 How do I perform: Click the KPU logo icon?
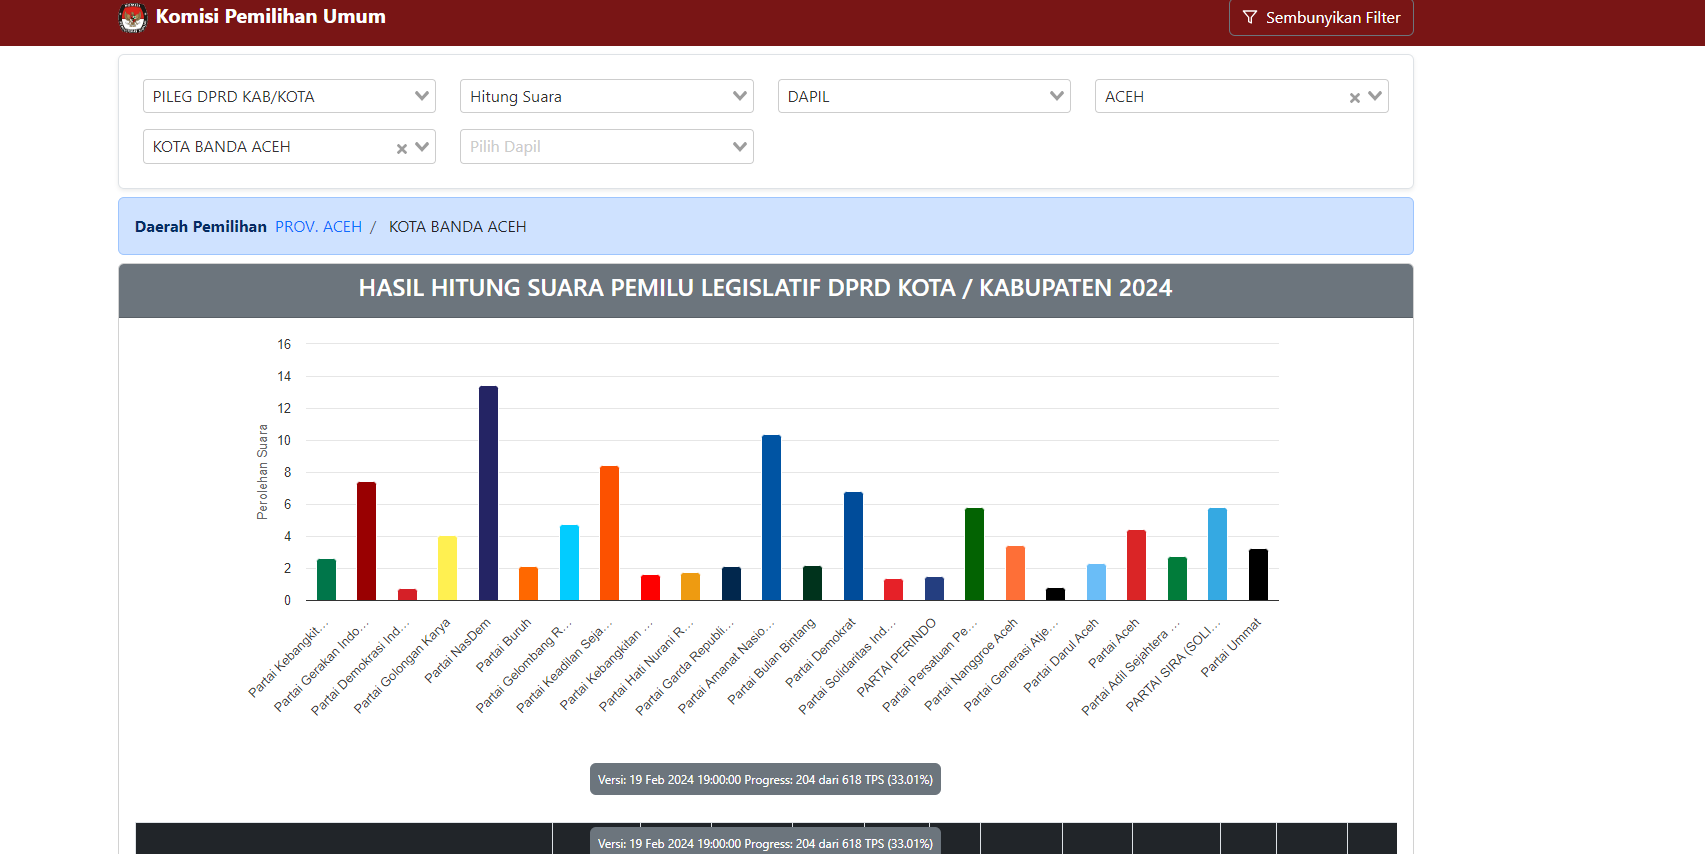133,17
